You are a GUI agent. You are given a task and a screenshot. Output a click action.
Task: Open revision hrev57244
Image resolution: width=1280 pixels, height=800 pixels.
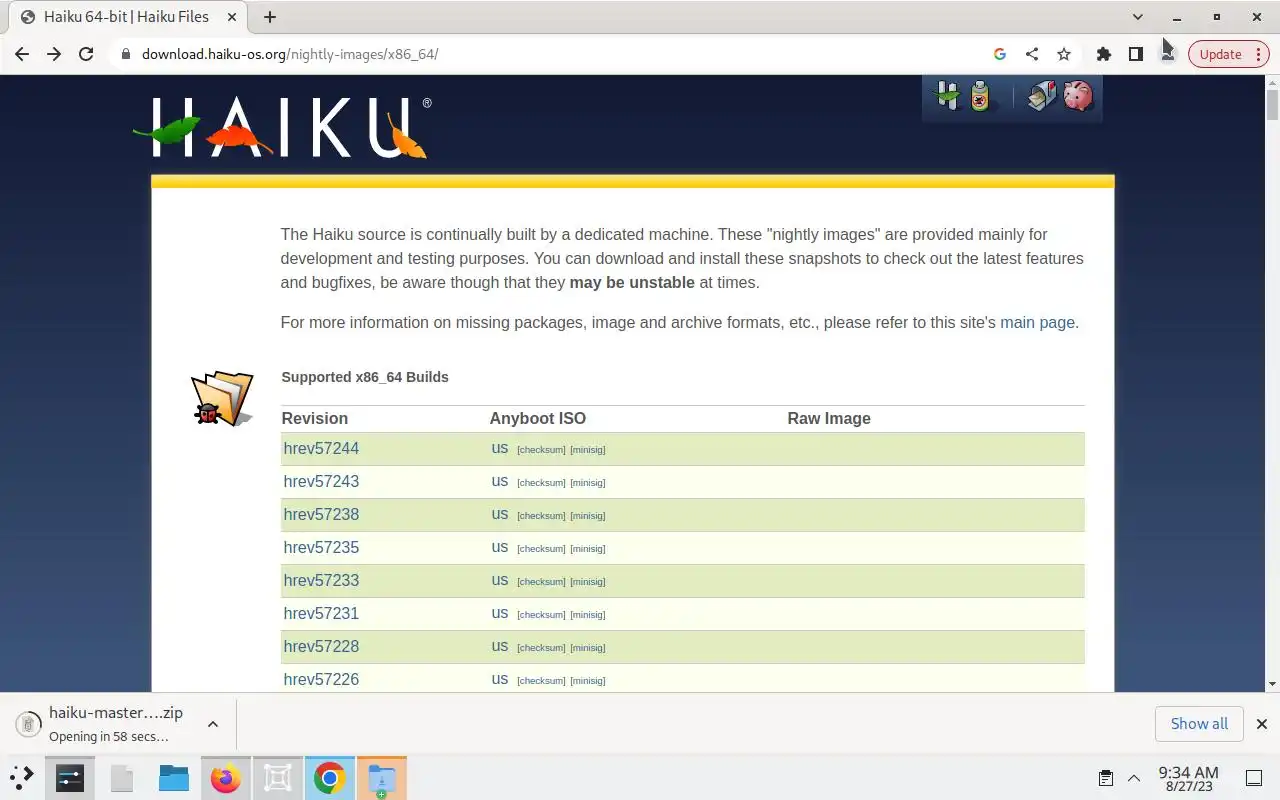click(x=321, y=448)
